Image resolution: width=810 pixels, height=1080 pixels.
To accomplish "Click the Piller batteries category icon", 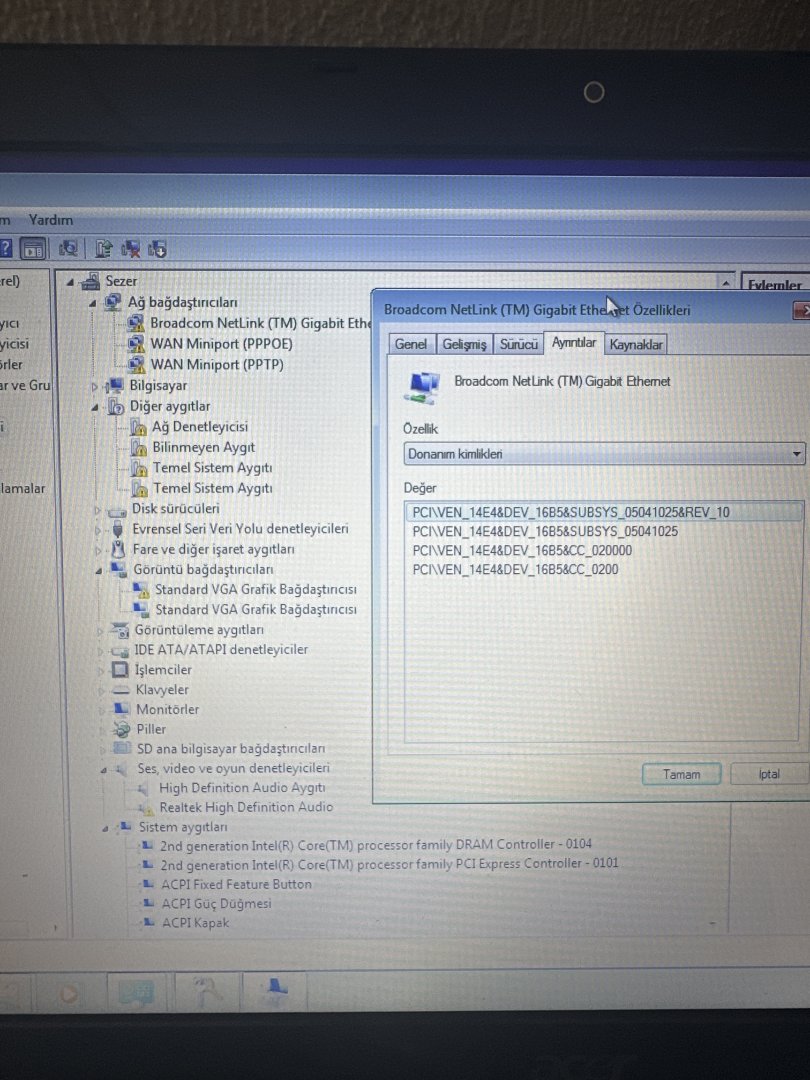I will 122,729.
